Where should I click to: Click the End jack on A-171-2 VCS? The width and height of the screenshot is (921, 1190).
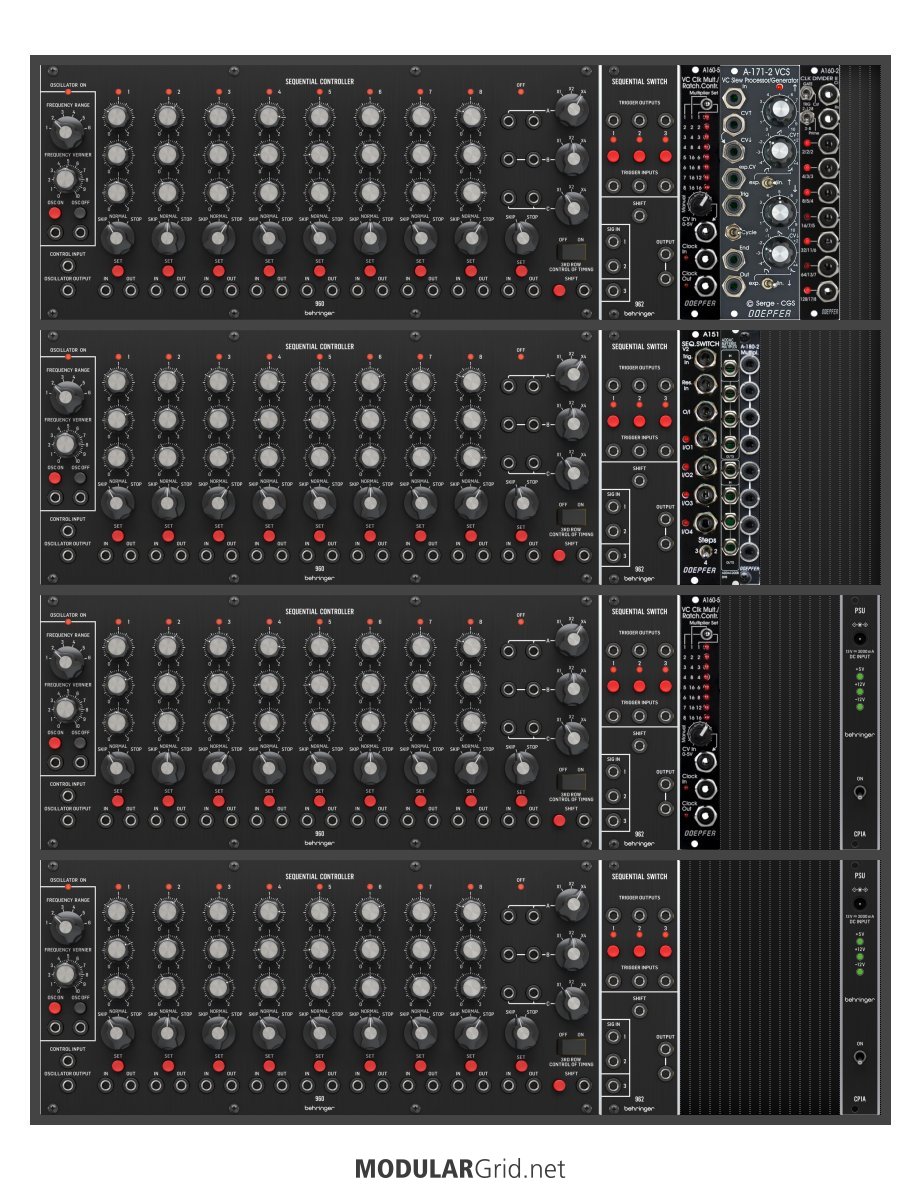pos(733,259)
